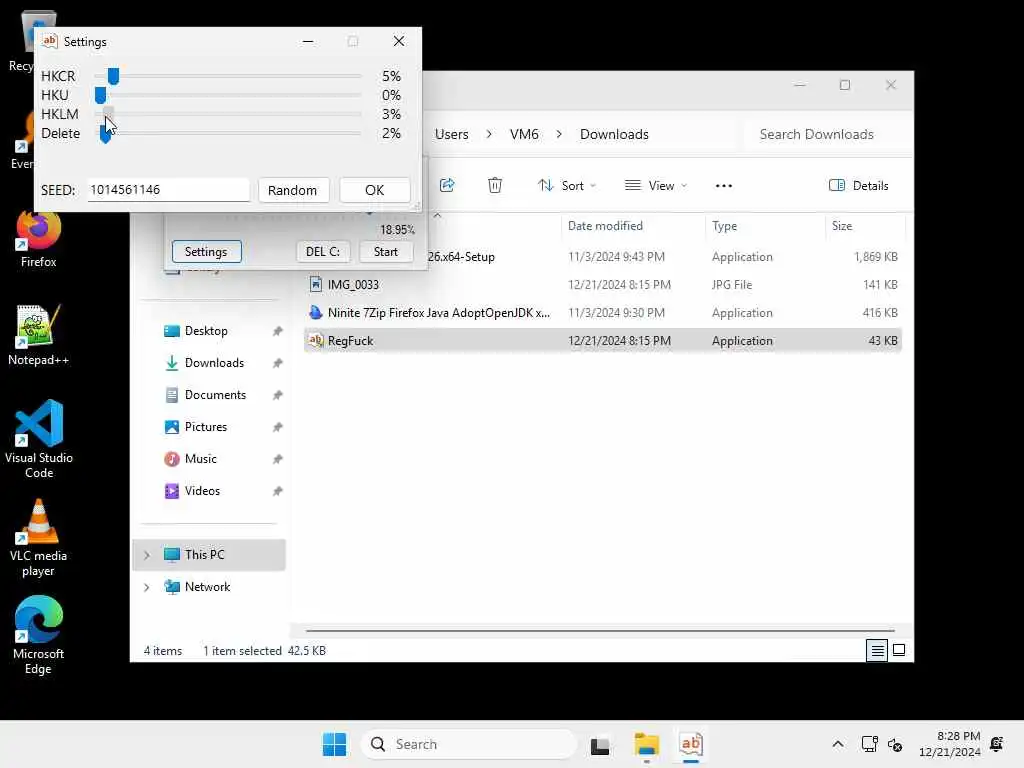The image size is (1024, 768).
Task: Click the Start button in RegFuck window
Action: 385,251
